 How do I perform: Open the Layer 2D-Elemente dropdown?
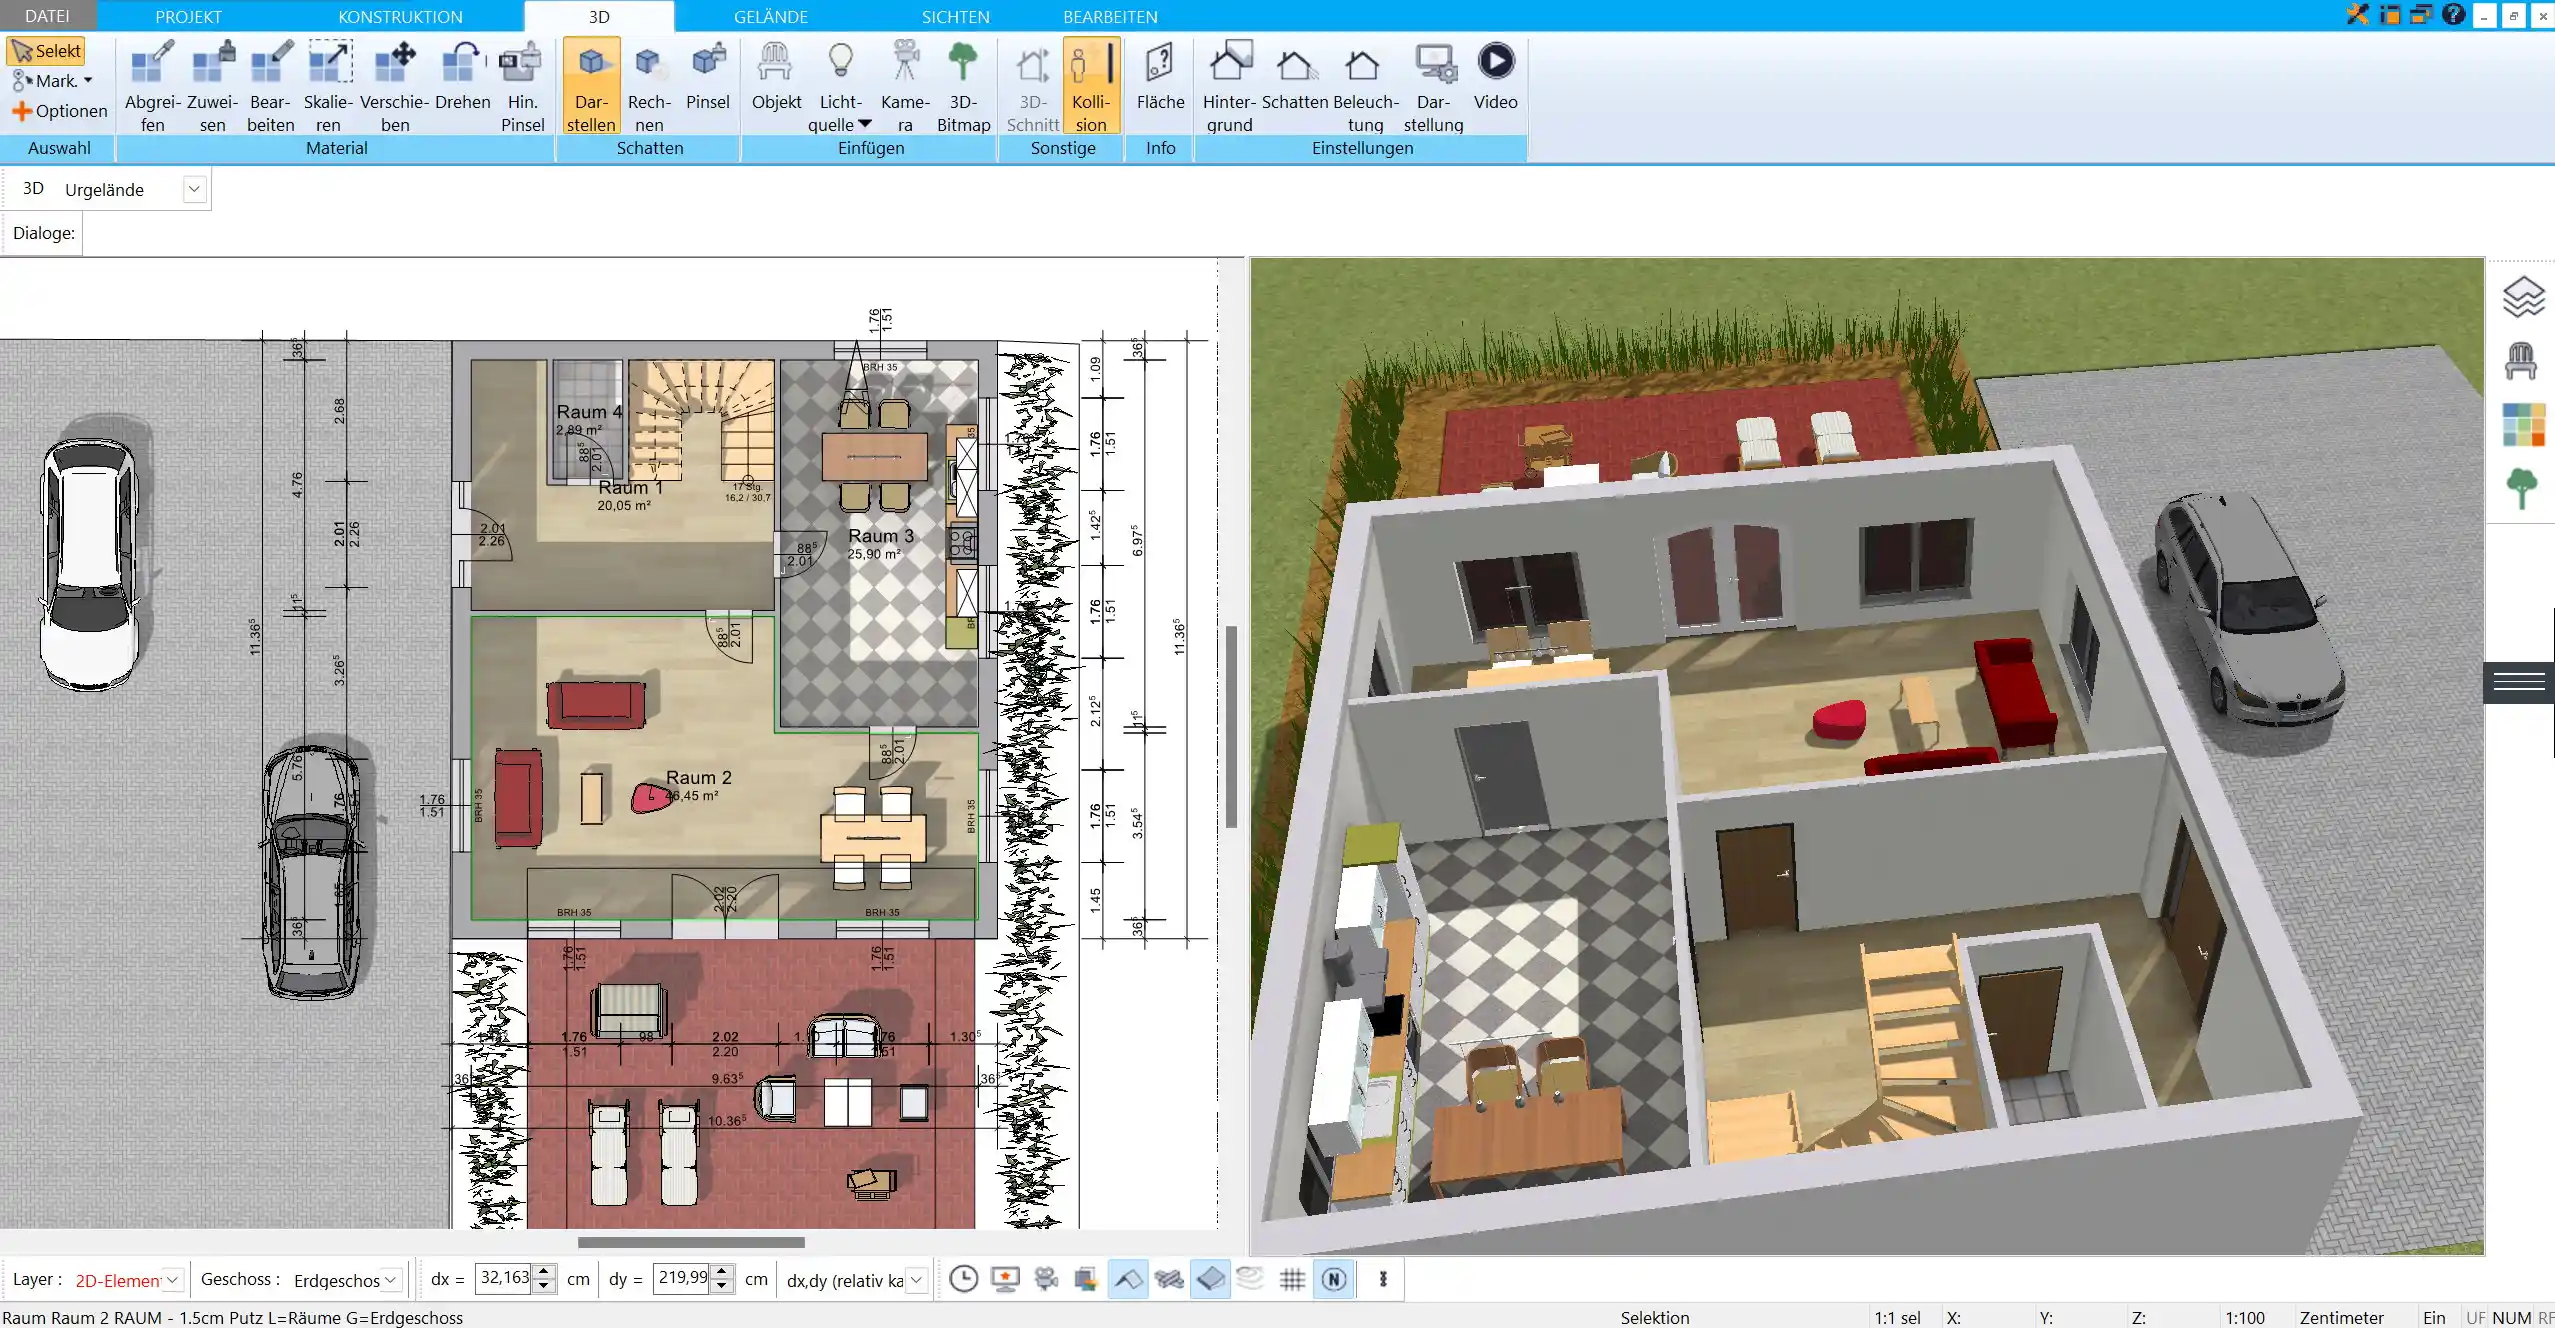pos(172,1279)
